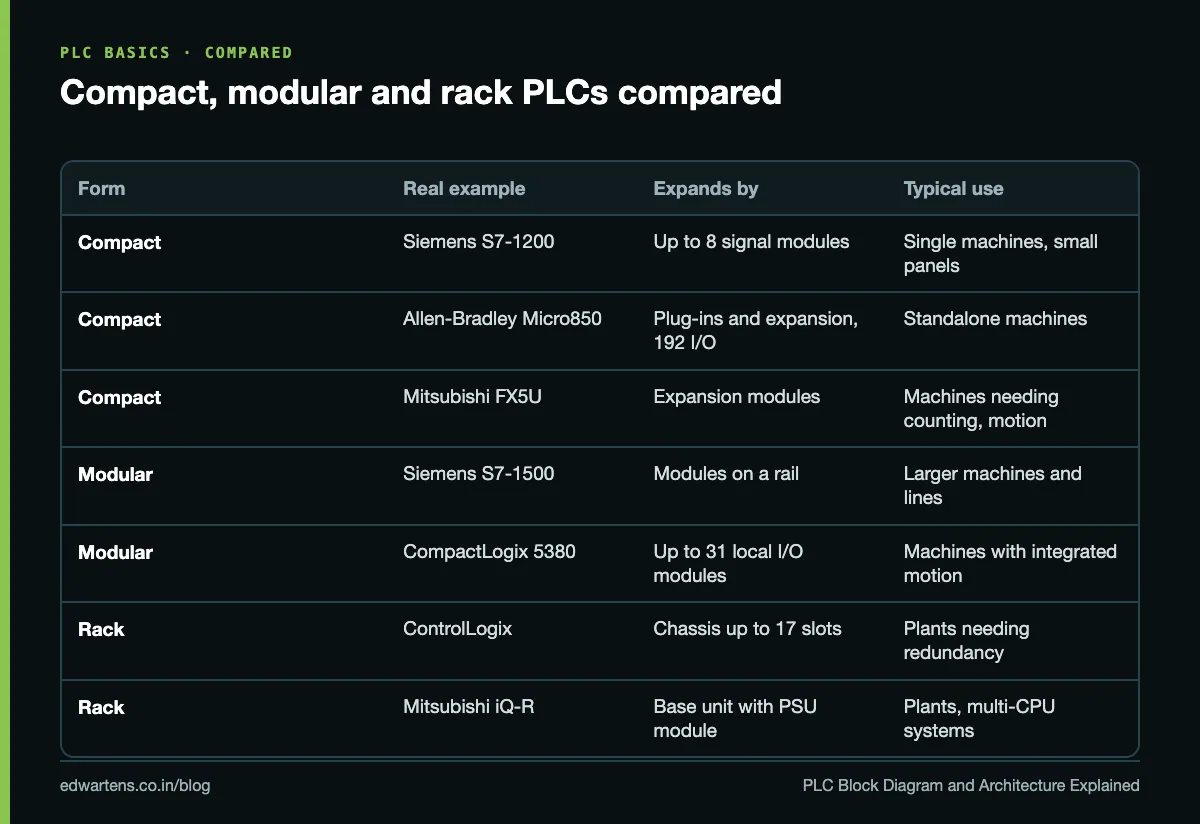Screen dimensions: 1200x824
Task: Click 'Machines with integrated motion' cell
Action: click(1010, 564)
